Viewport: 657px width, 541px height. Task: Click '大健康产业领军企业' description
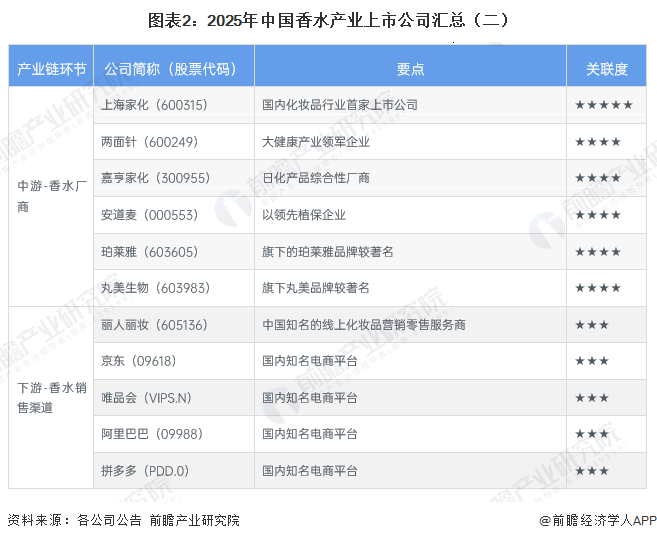click(316, 142)
